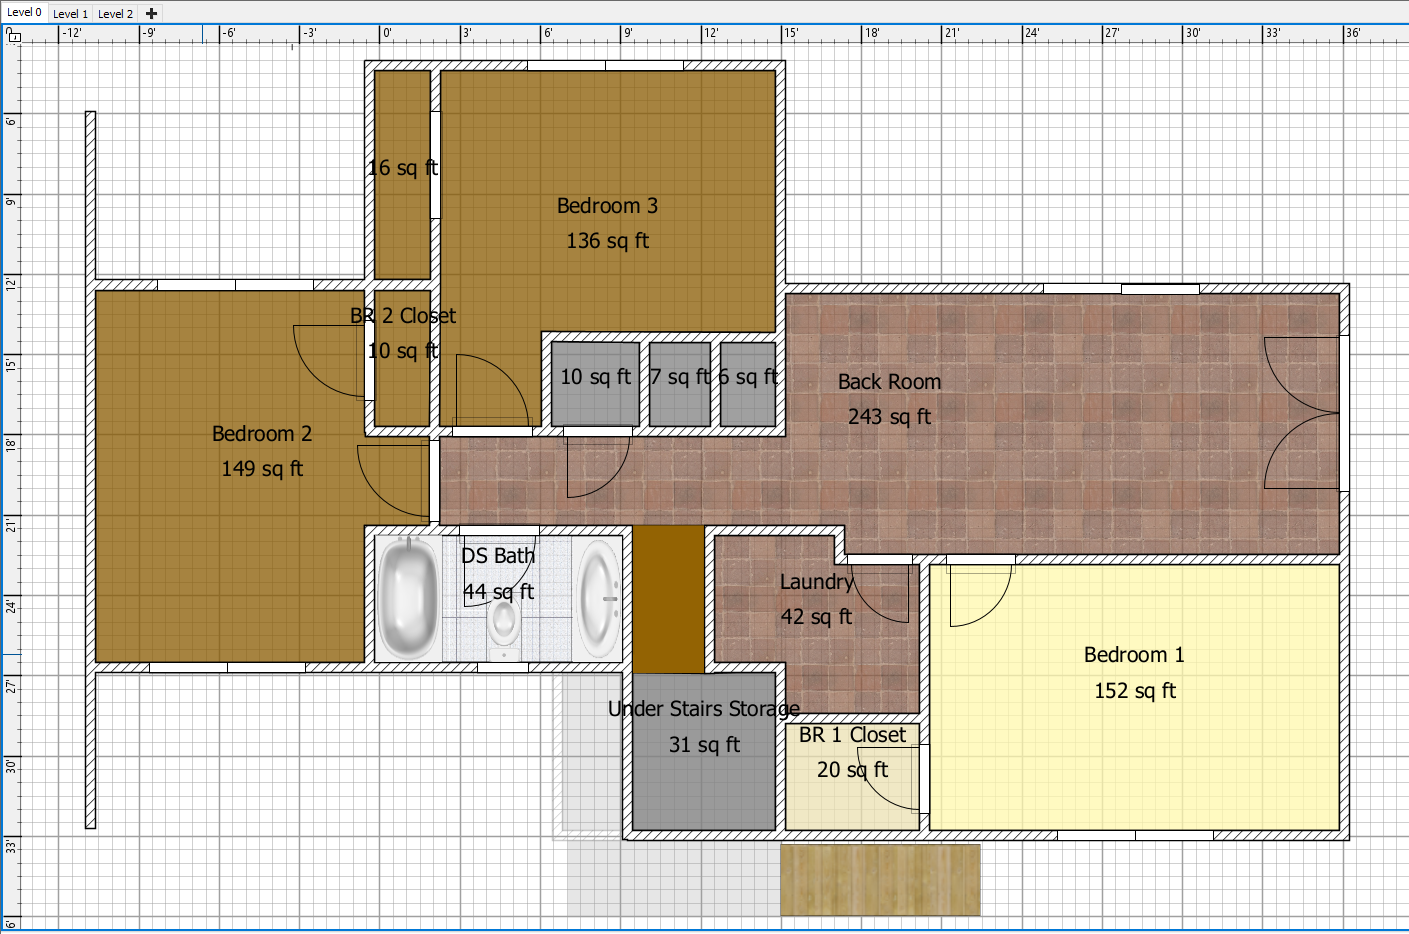1409x934 pixels.
Task: Click the 243 sq ft area label
Action: pos(889,417)
